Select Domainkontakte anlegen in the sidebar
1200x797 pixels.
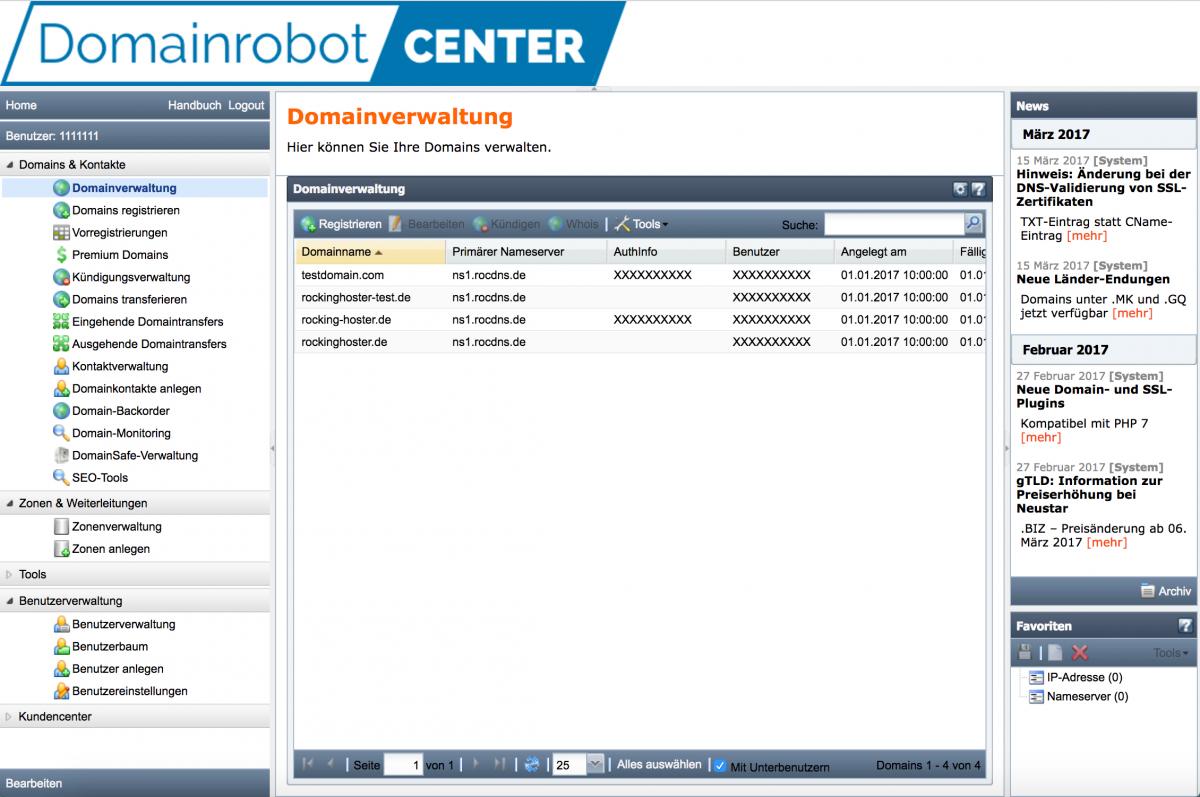click(136, 389)
